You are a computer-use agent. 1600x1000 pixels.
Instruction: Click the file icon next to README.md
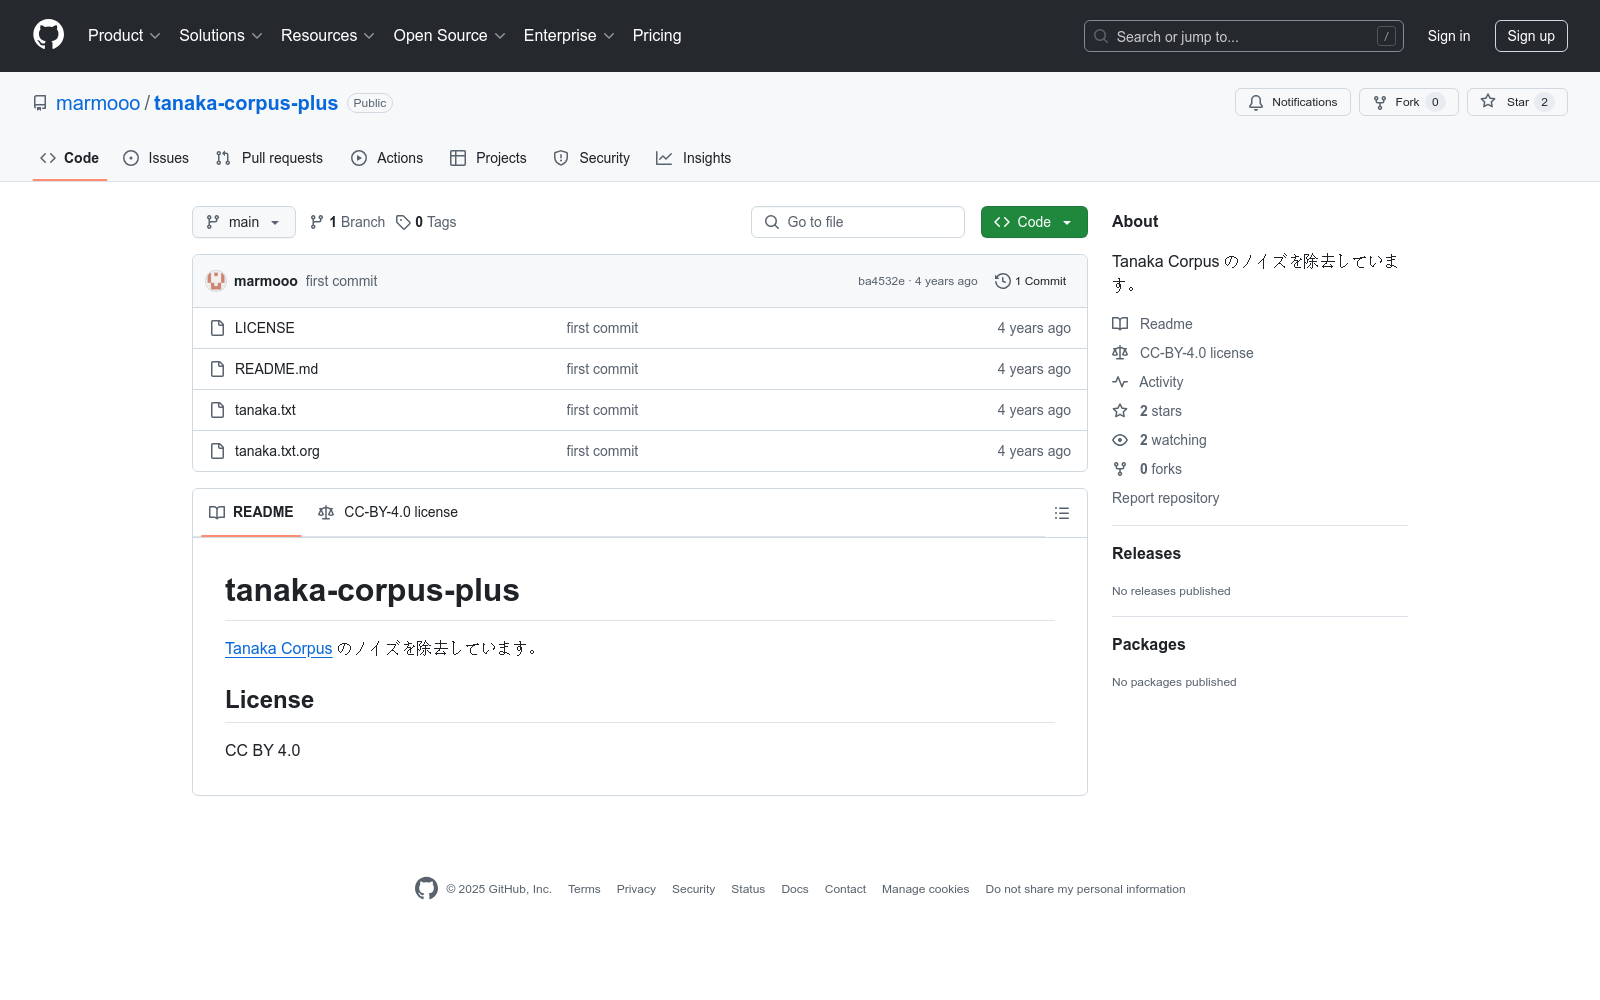coord(217,369)
